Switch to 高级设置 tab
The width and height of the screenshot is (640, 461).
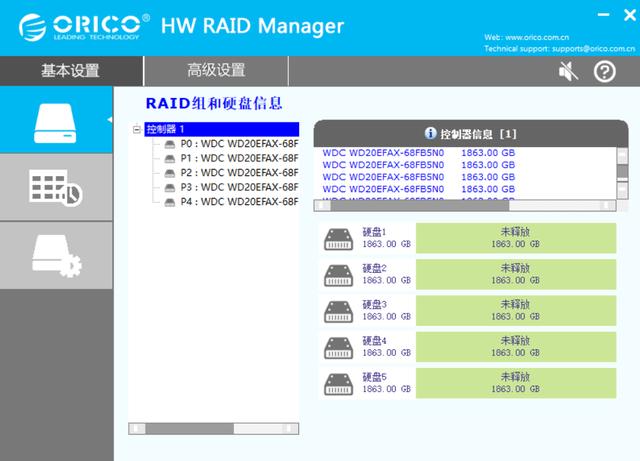point(216,70)
